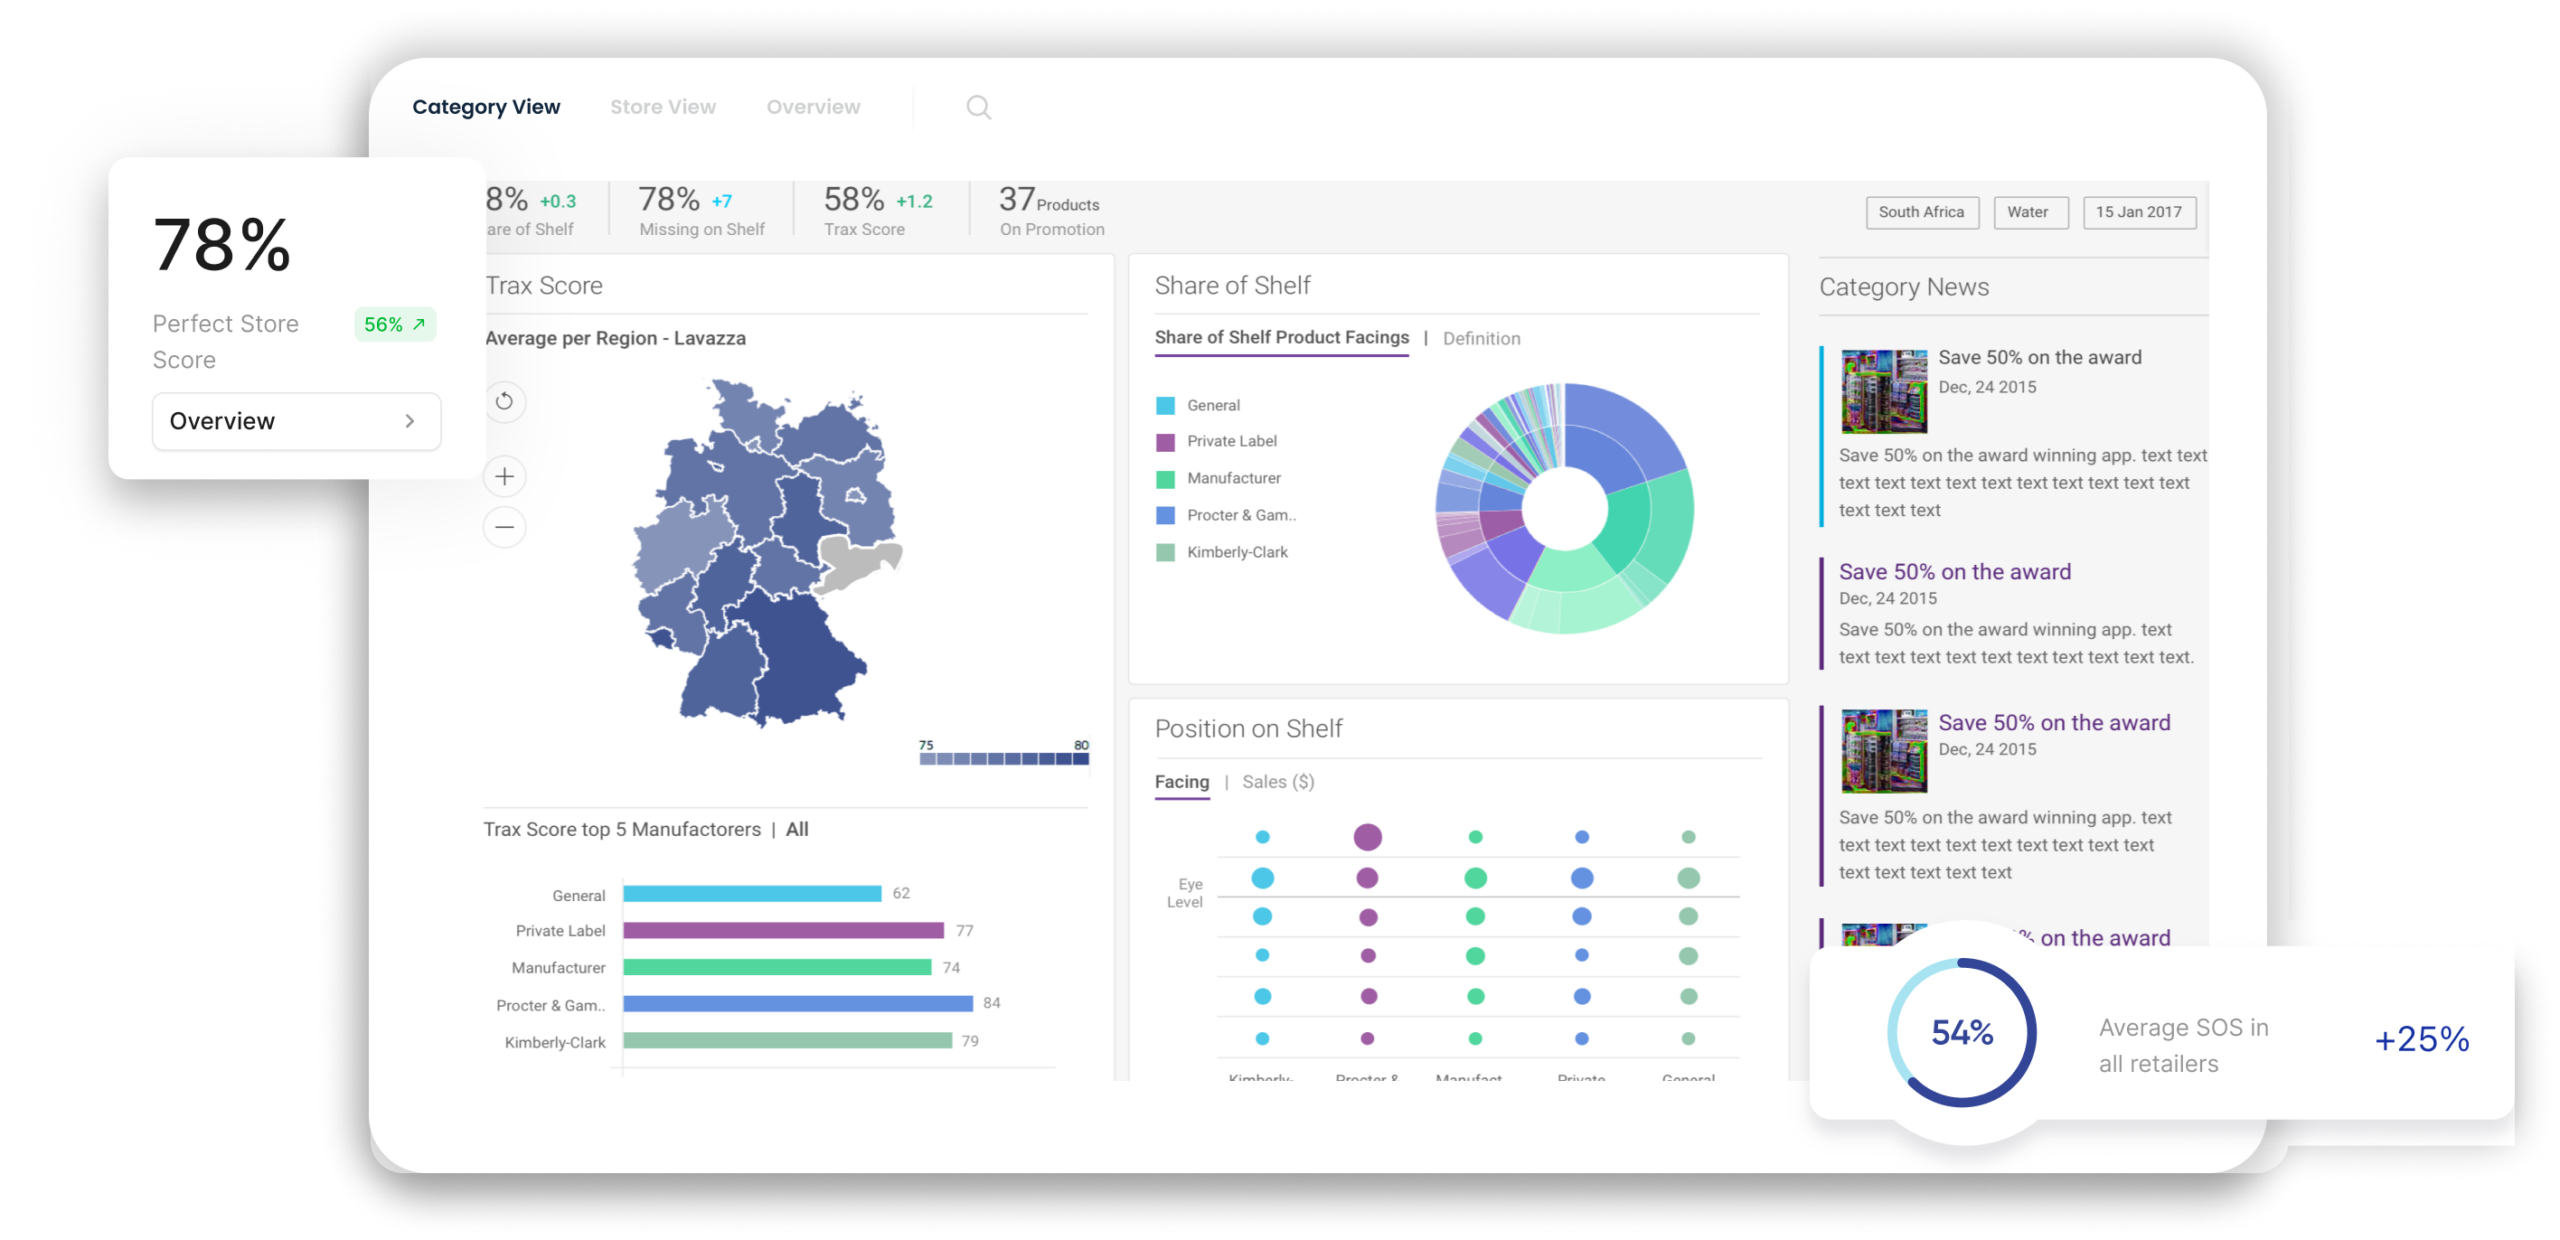Click the large purple dot in Position chart

(x=1367, y=837)
